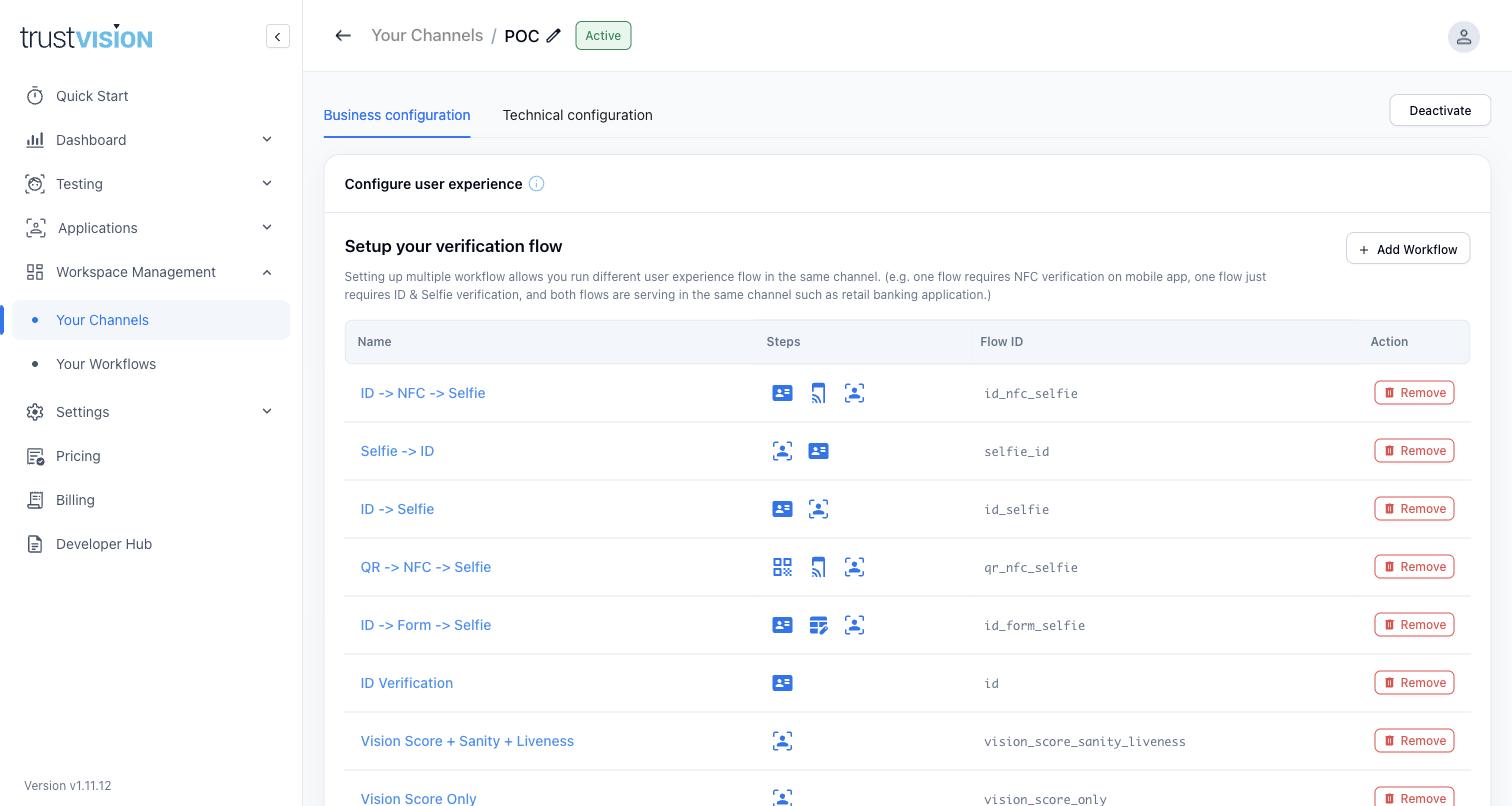Click the QR code step icon in QR -> NFC -> Selfie row
The width and height of the screenshot is (1512, 806).
(x=783, y=567)
